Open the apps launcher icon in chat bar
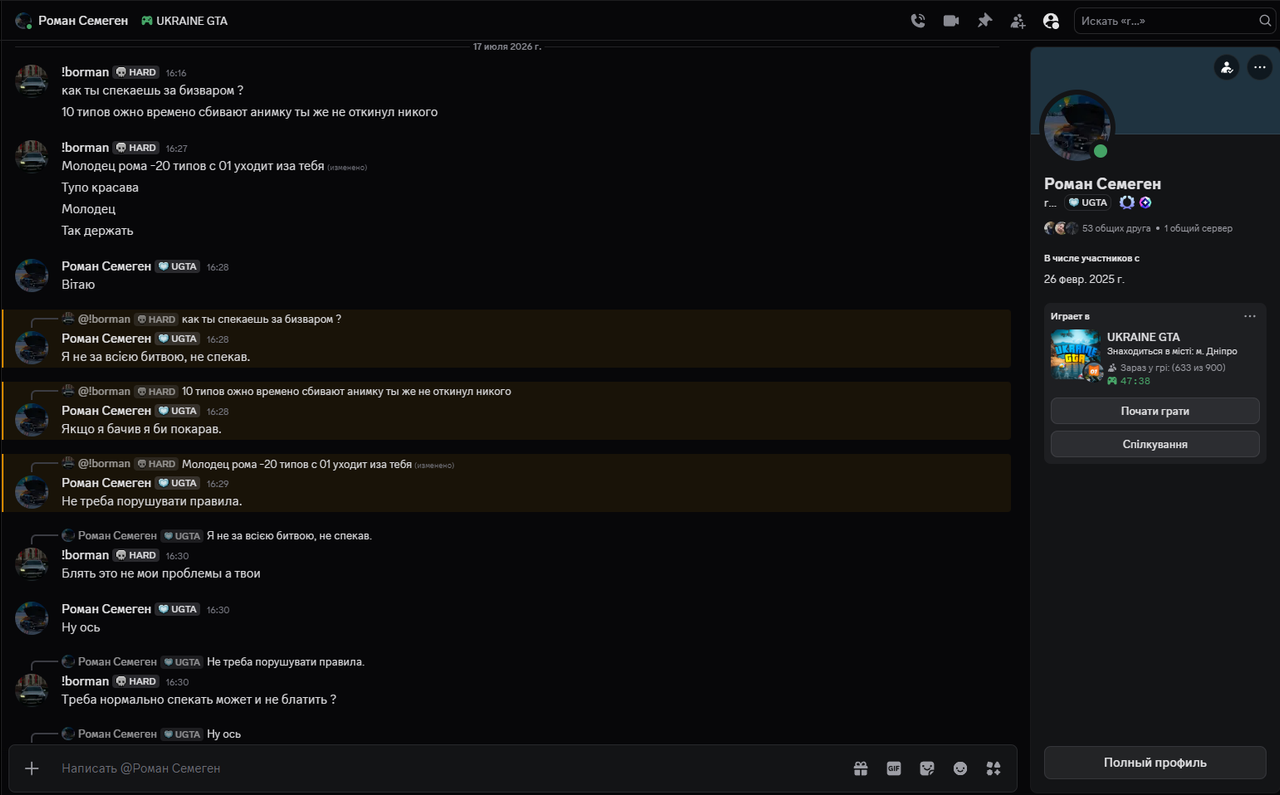This screenshot has width=1280, height=795. pos(993,768)
